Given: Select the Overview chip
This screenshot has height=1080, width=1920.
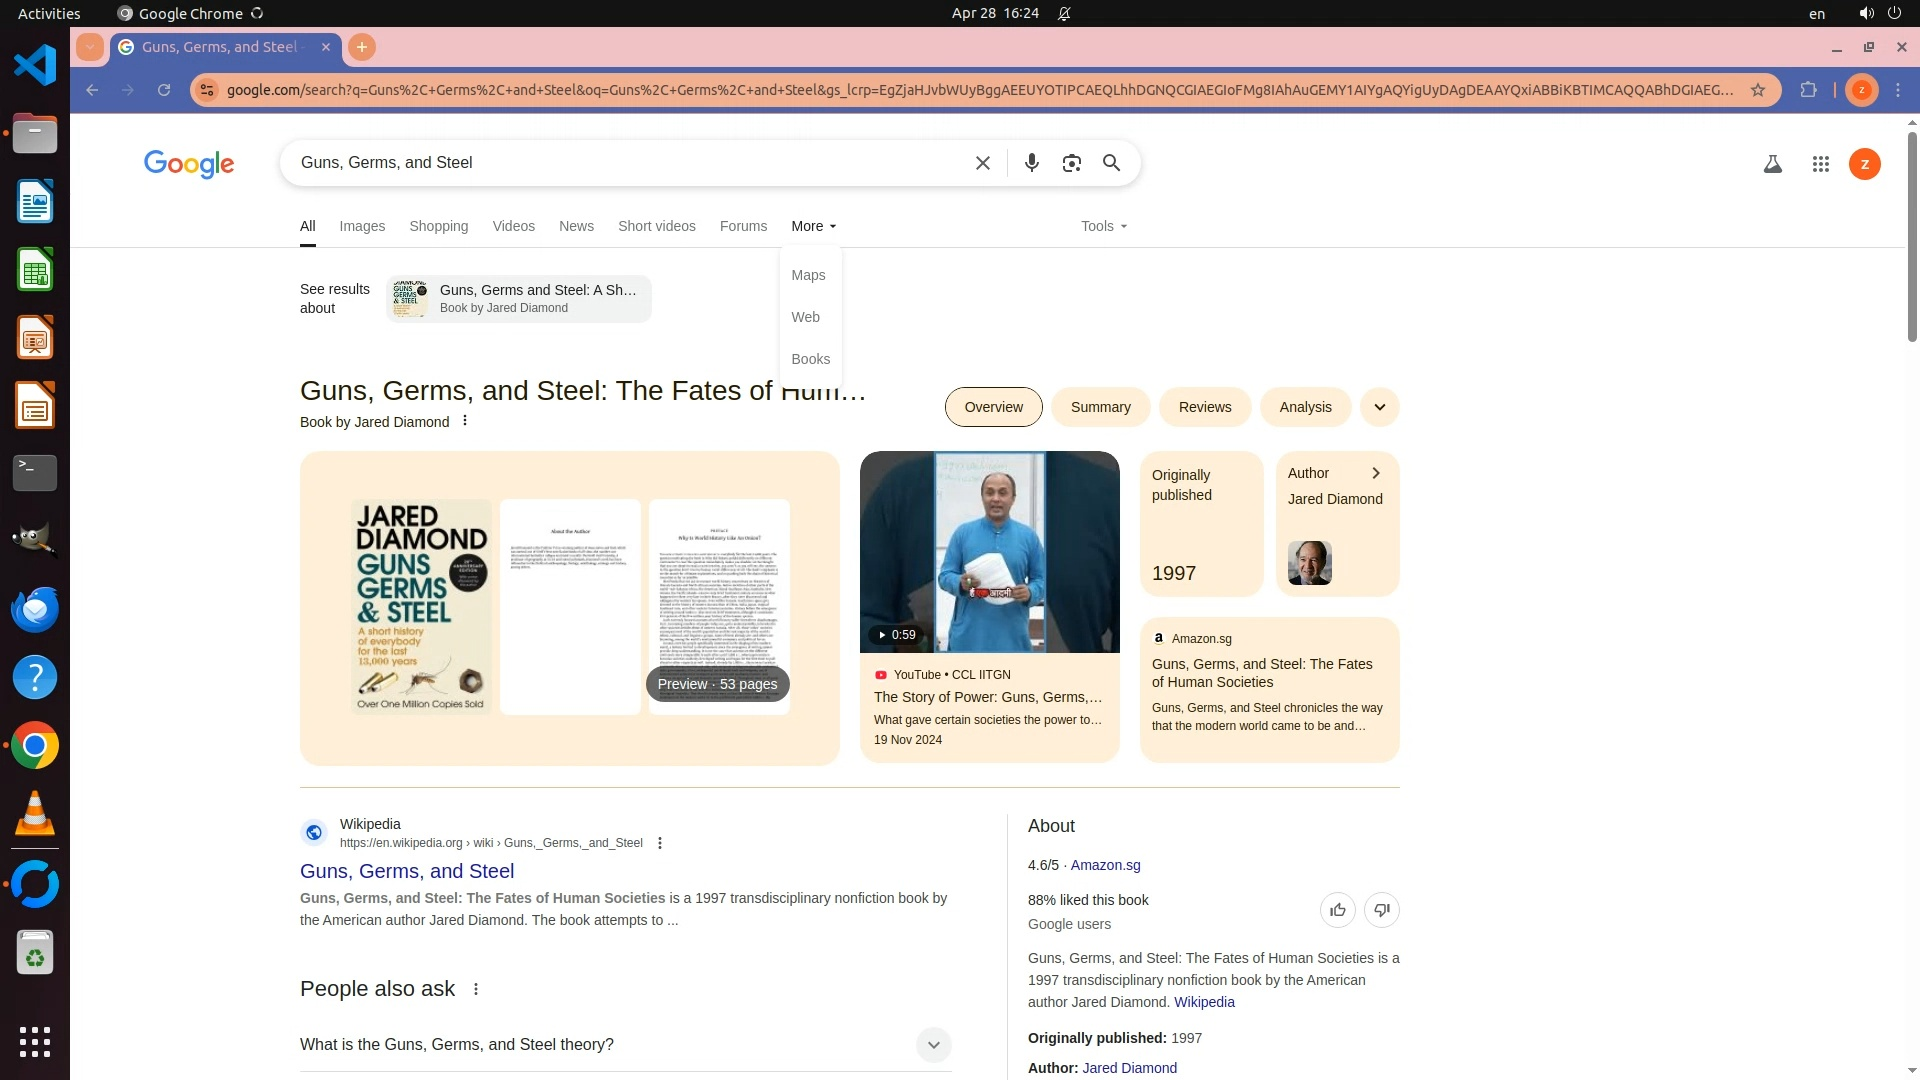Looking at the screenshot, I should [993, 407].
